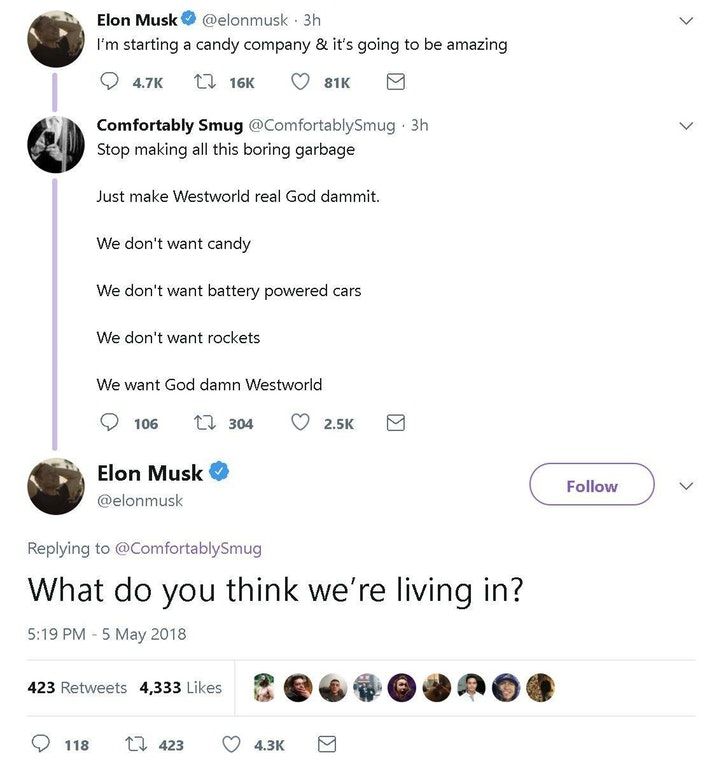The image size is (707, 767).
Task: Open the @ComfortablySmug mention link
Action: pos(188,548)
